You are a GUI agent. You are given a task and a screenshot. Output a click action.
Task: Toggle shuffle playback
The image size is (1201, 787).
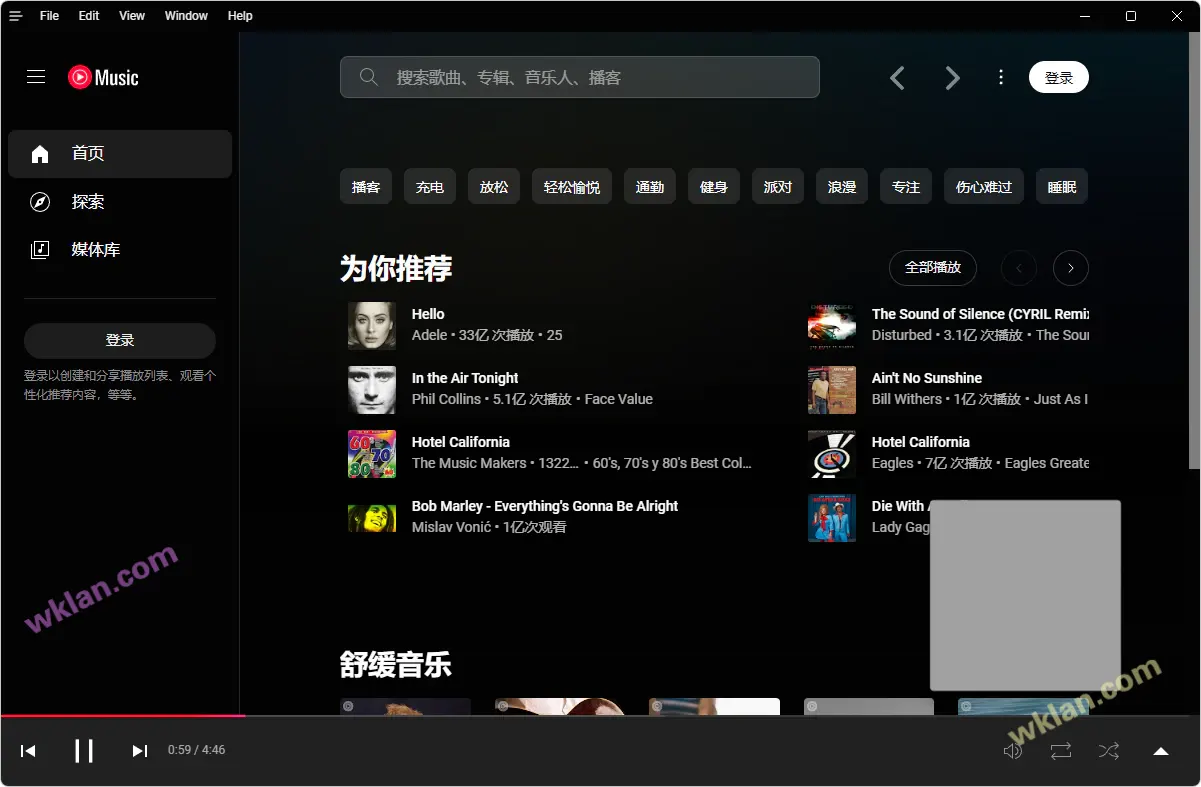coord(1109,751)
